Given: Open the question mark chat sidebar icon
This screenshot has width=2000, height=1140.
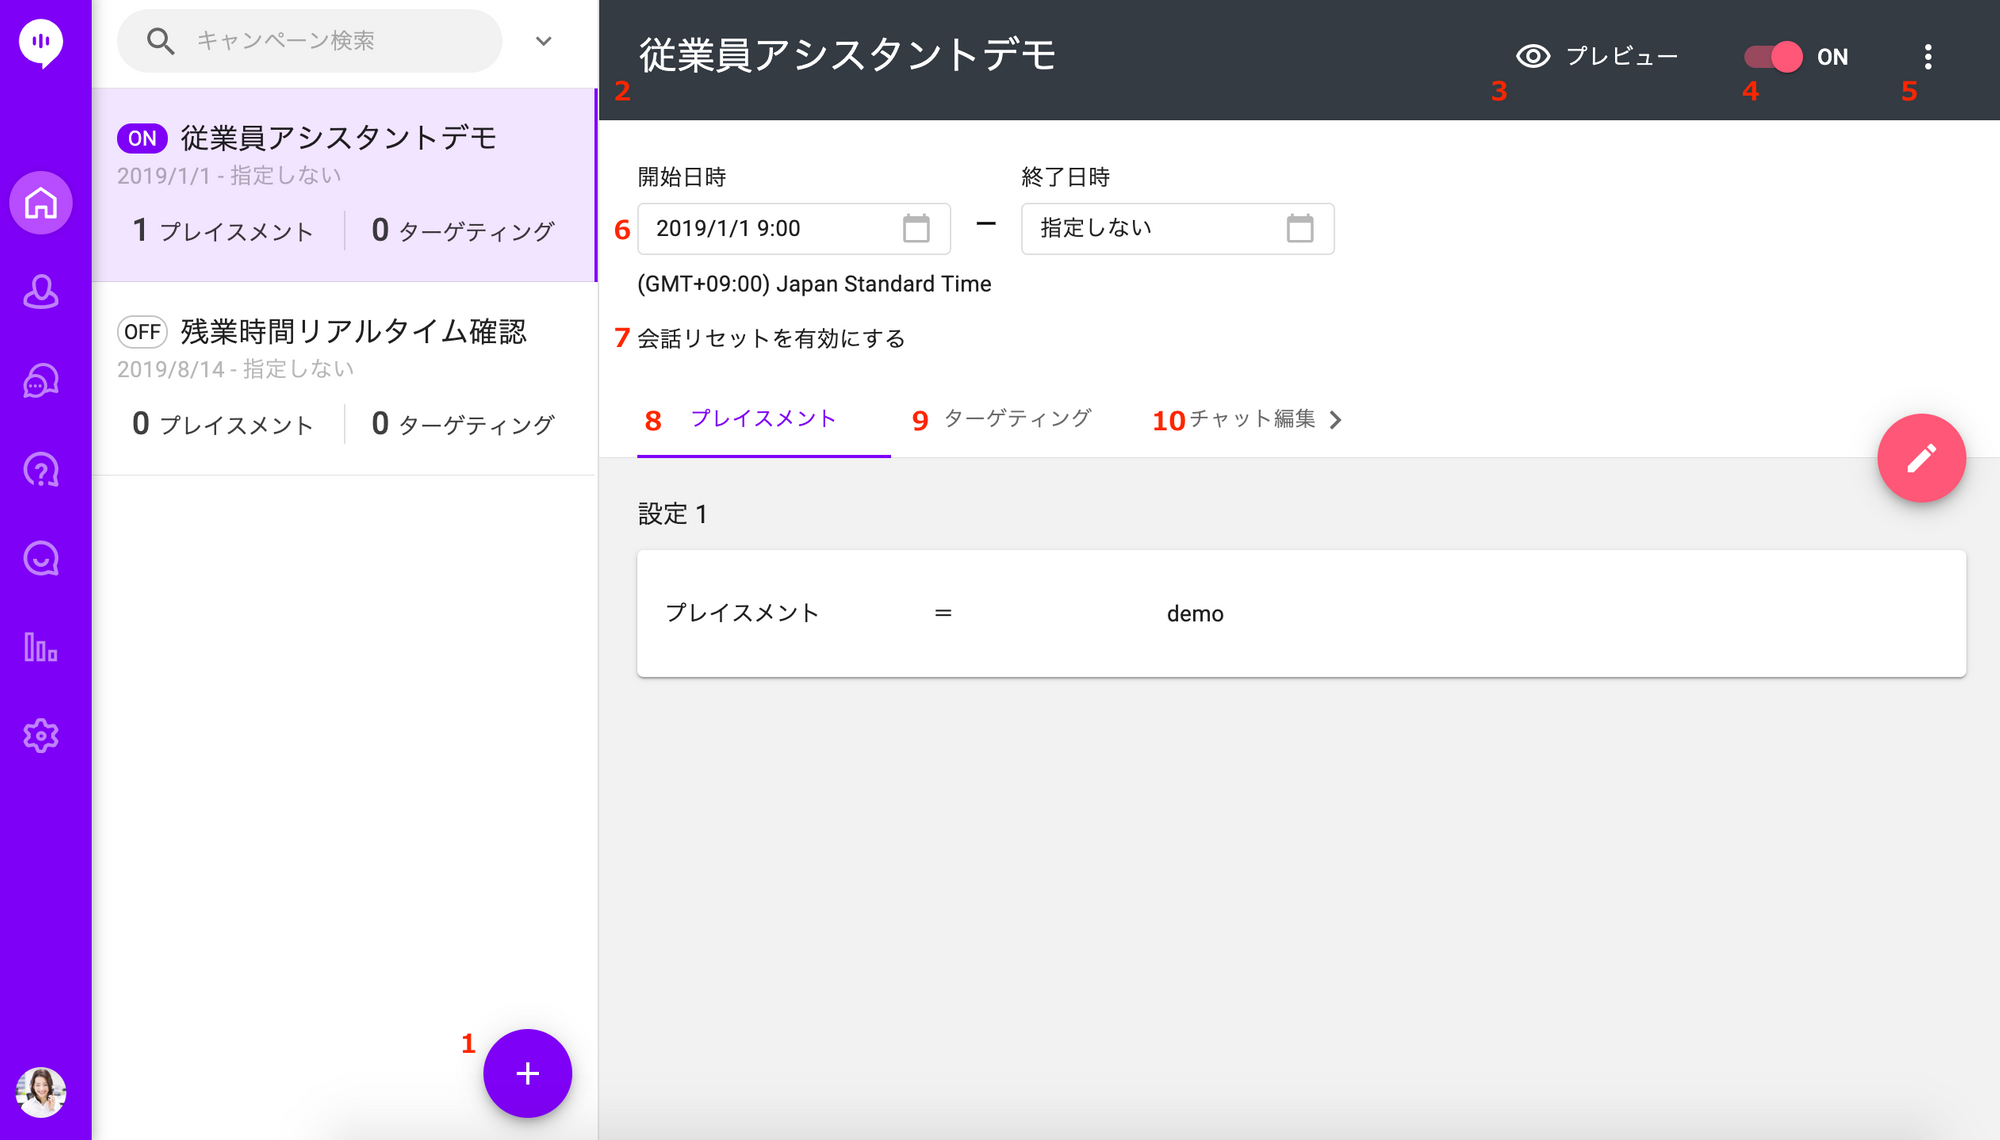Looking at the screenshot, I should click(x=41, y=470).
